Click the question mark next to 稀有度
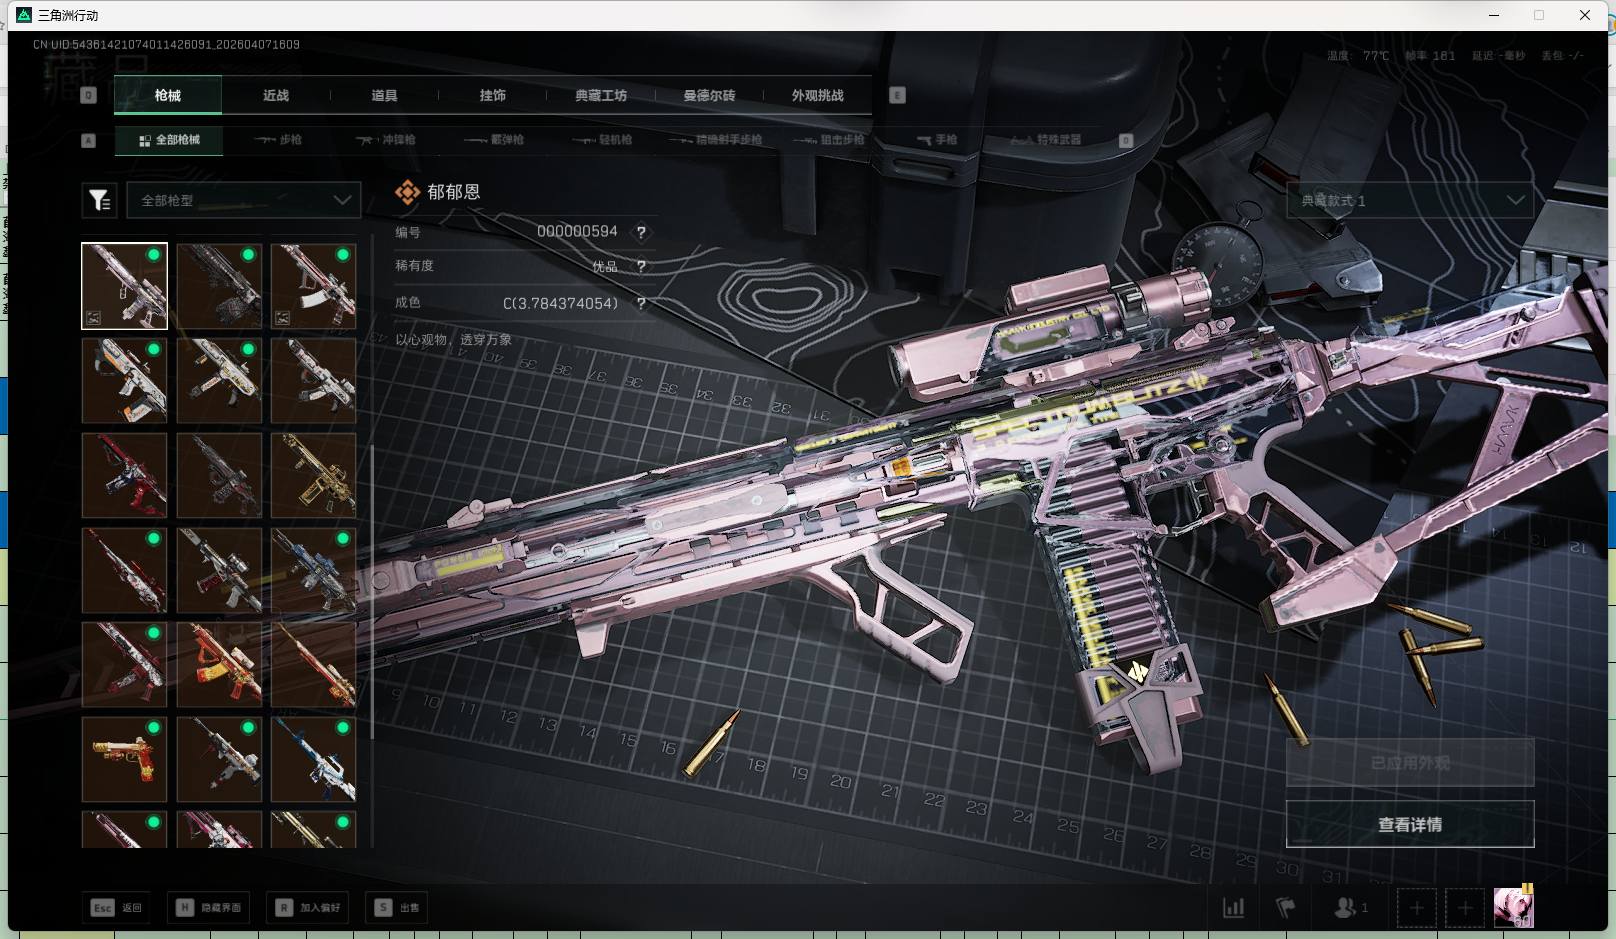The width and height of the screenshot is (1616, 939). coord(641,266)
